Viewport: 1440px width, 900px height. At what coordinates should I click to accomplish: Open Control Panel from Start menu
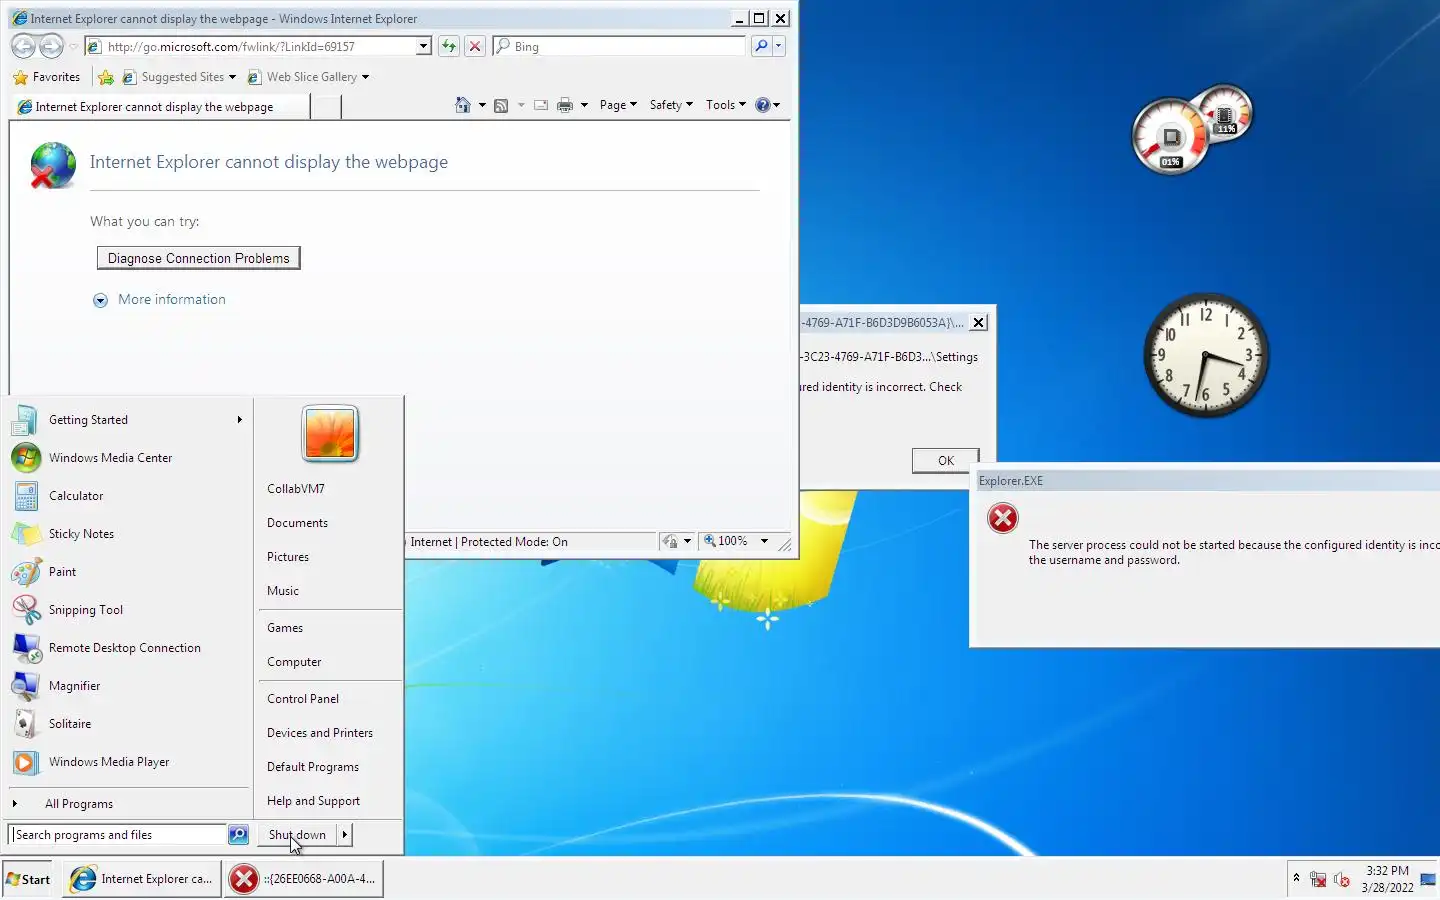[303, 699]
